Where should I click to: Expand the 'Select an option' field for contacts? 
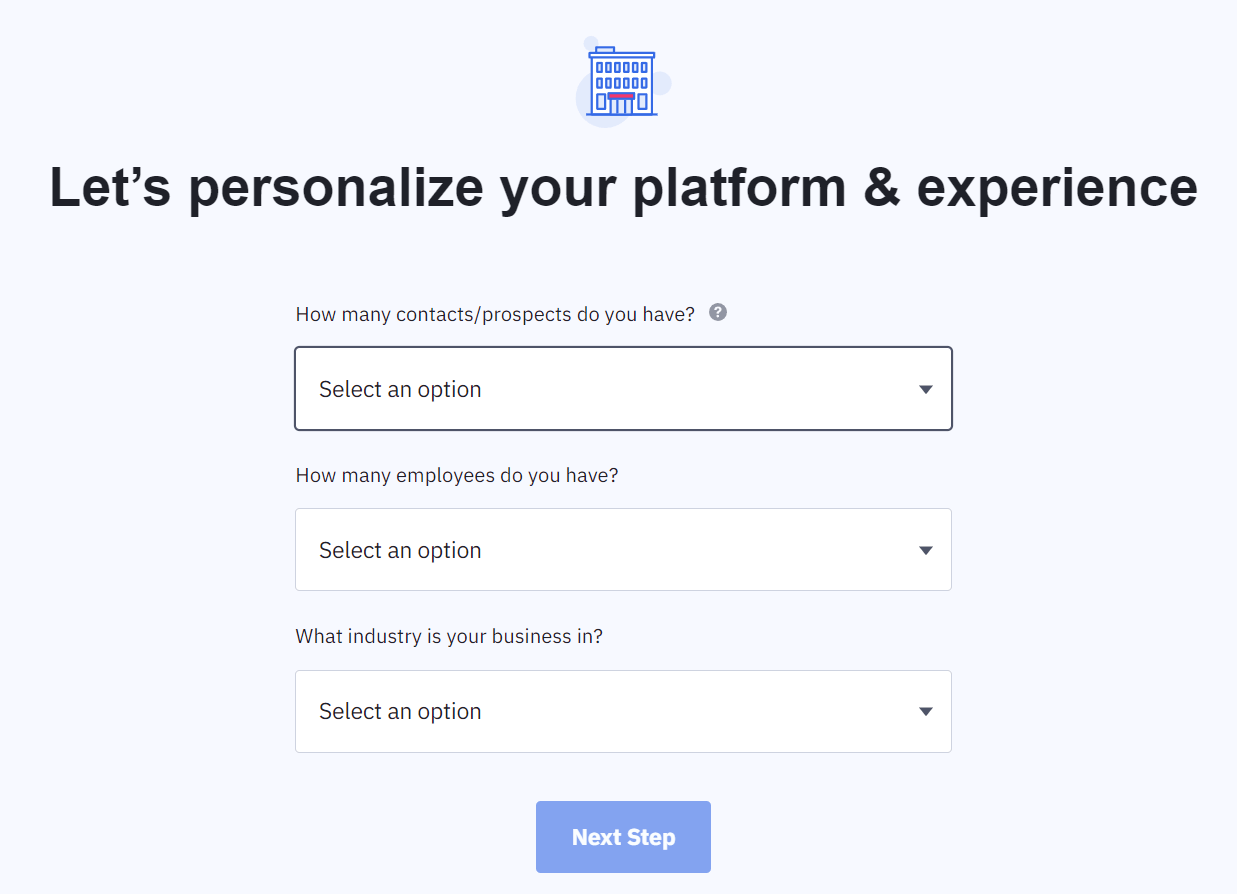tap(623, 389)
